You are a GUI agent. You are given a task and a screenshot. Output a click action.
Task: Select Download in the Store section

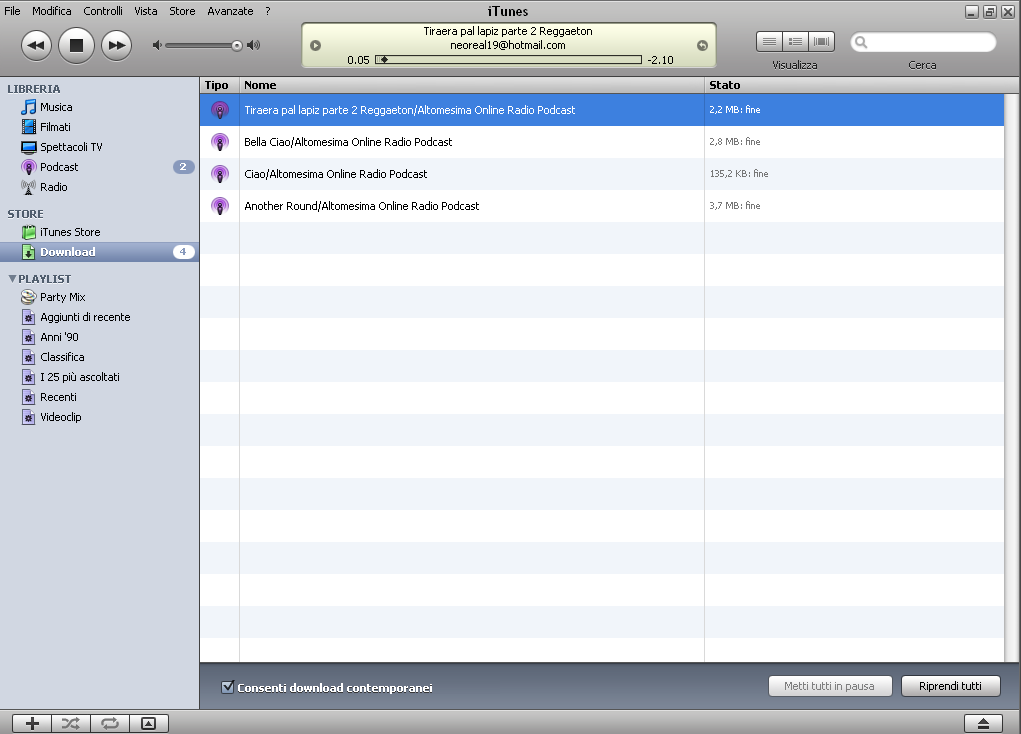[100, 252]
